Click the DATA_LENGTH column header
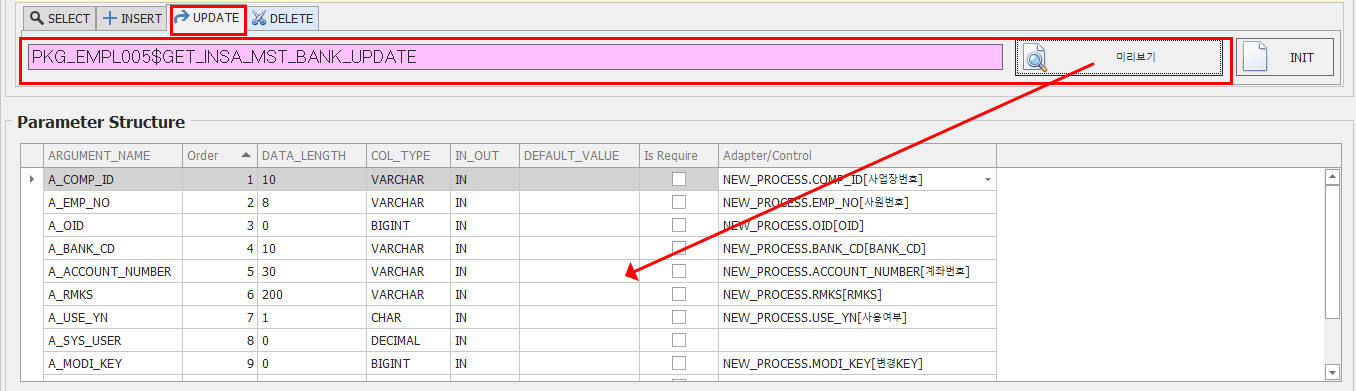The image size is (1356, 391). pyautogui.click(x=312, y=156)
